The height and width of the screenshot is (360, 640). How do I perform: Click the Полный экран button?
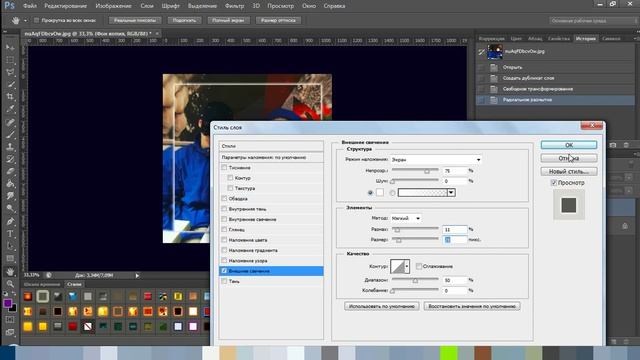click(x=228, y=20)
